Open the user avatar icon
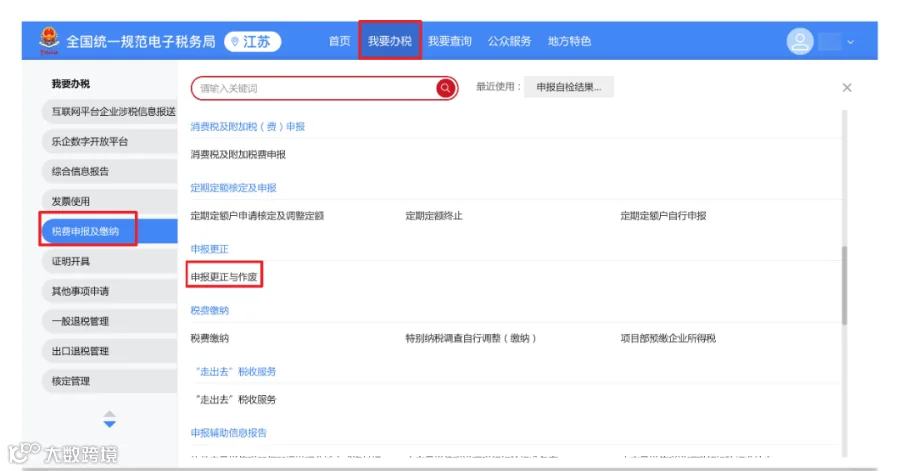 point(800,41)
